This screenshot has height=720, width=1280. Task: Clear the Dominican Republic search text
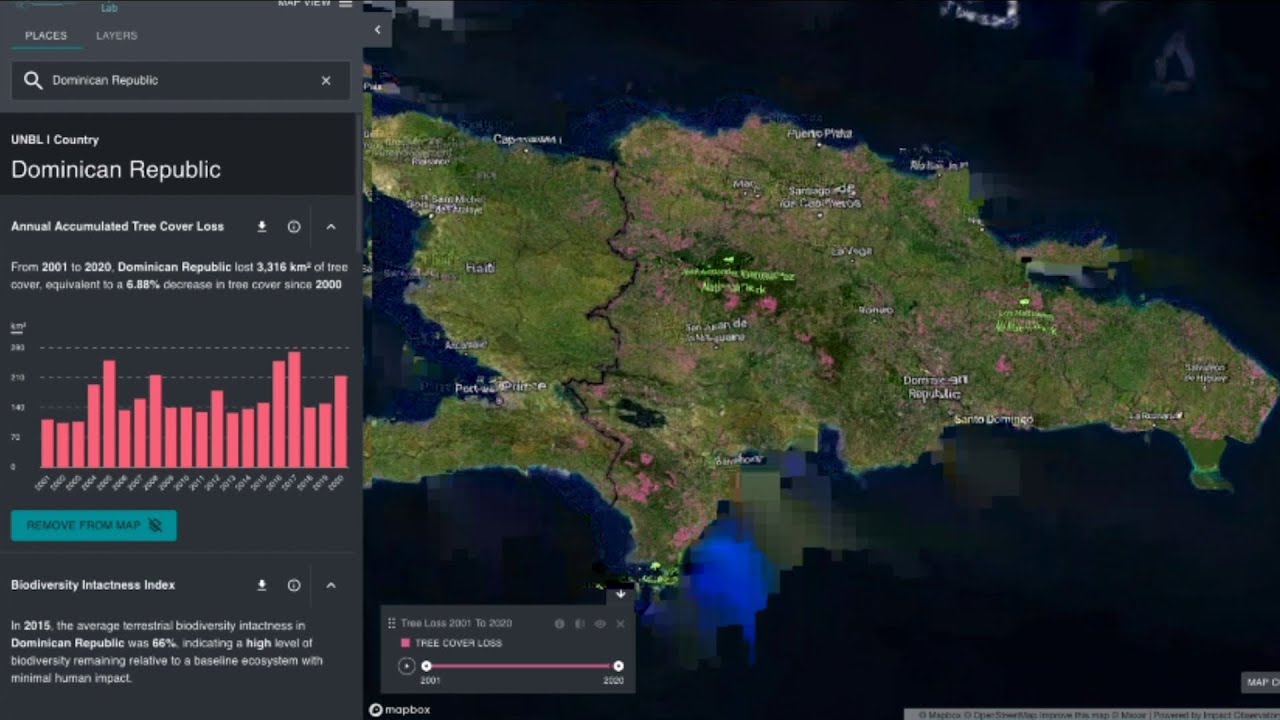[x=326, y=80]
